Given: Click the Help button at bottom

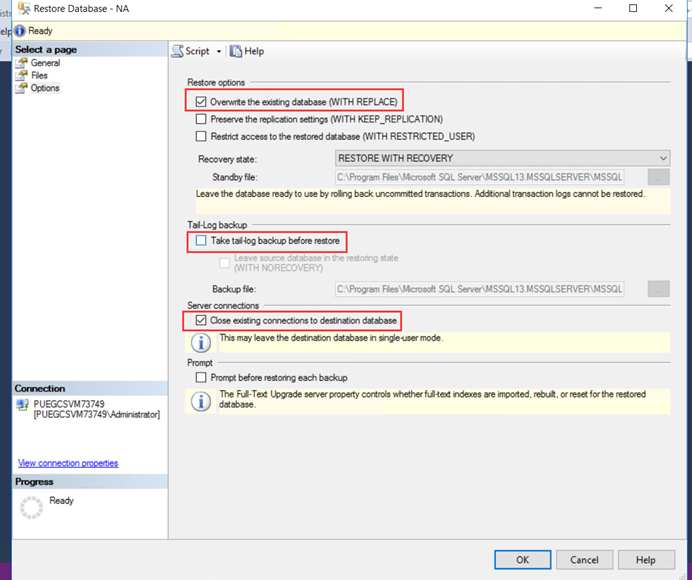Looking at the screenshot, I should (645, 560).
